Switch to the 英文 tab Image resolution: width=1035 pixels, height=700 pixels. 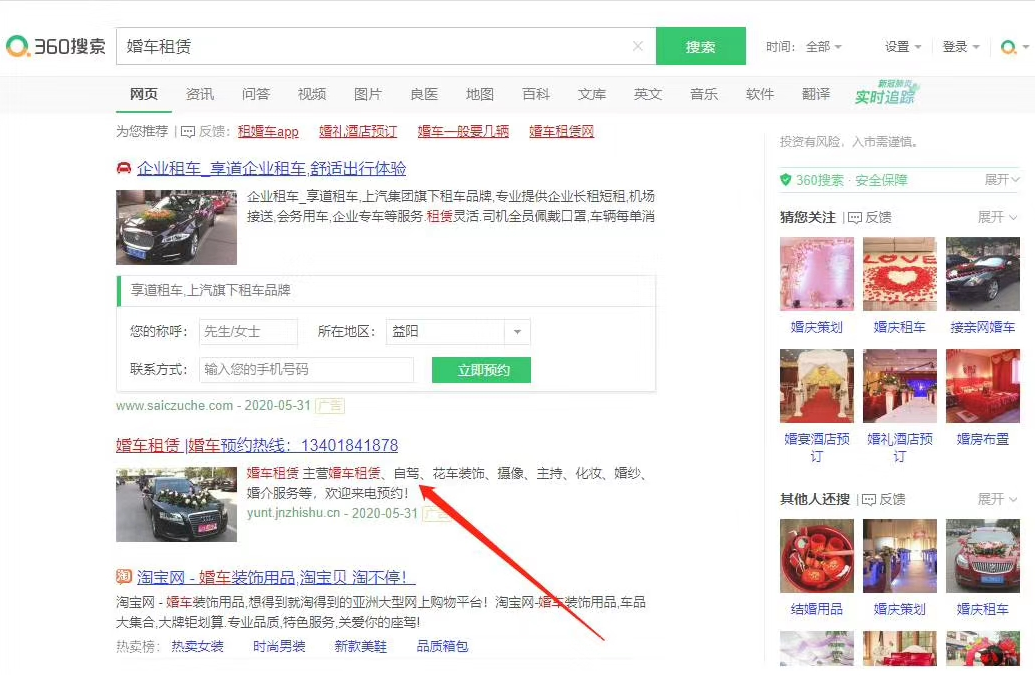[x=648, y=94]
